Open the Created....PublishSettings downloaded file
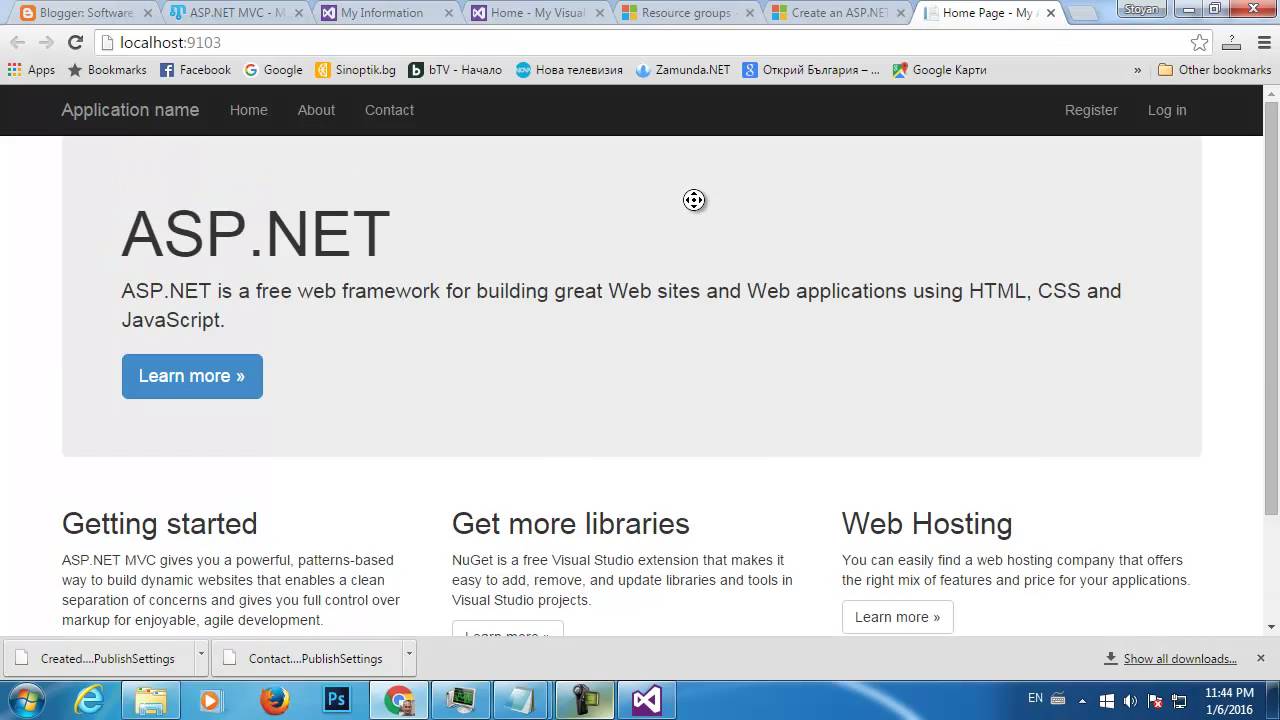Image resolution: width=1280 pixels, height=720 pixels. coord(100,658)
